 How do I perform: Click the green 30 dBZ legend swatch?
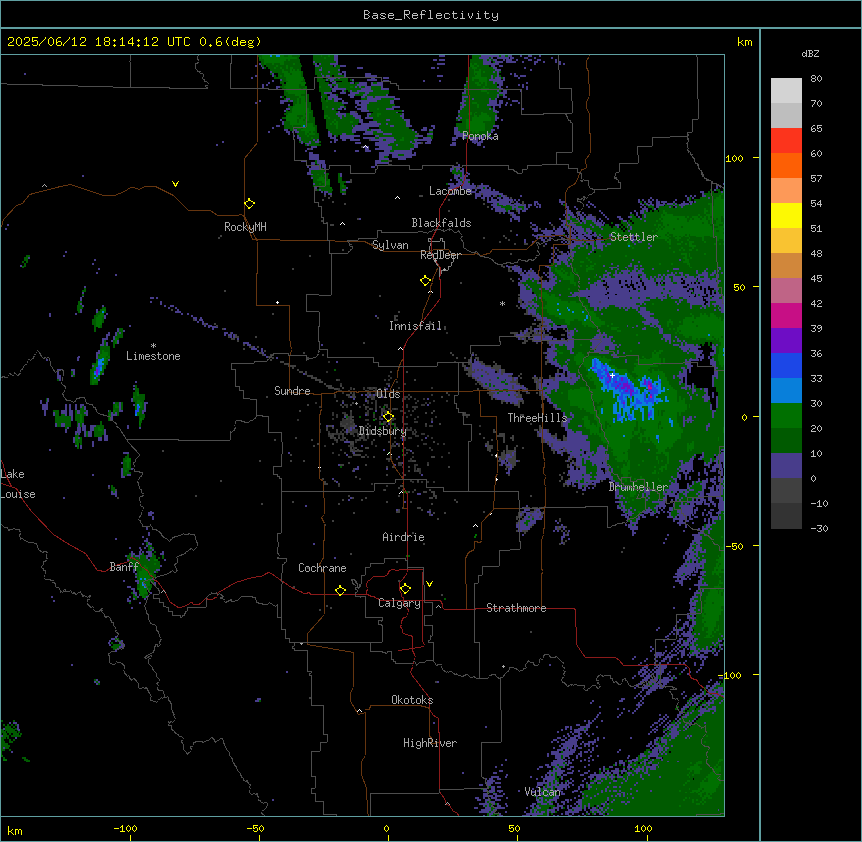786,416
